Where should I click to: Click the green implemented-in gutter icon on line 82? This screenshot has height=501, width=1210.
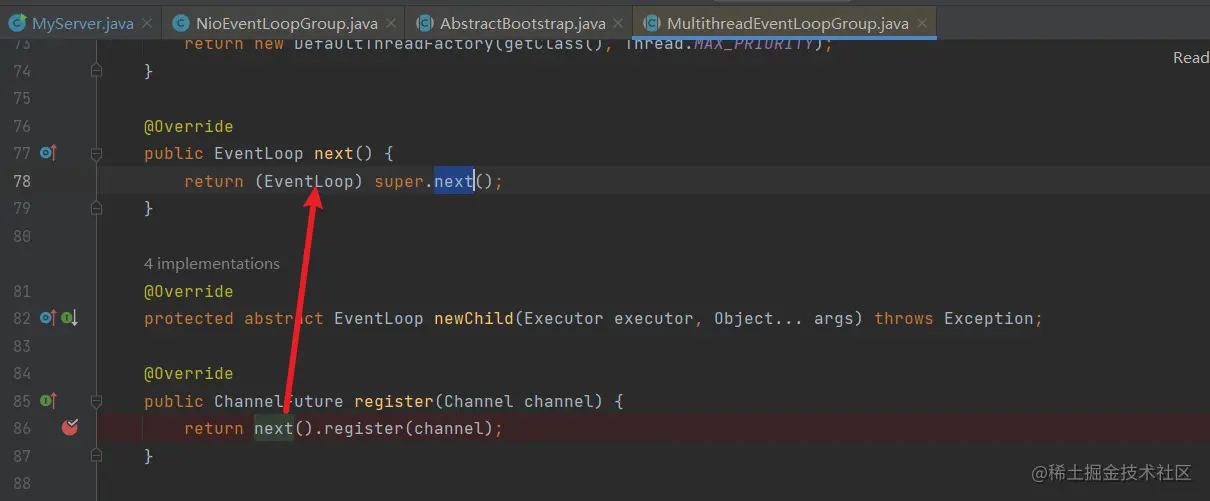click(70, 318)
